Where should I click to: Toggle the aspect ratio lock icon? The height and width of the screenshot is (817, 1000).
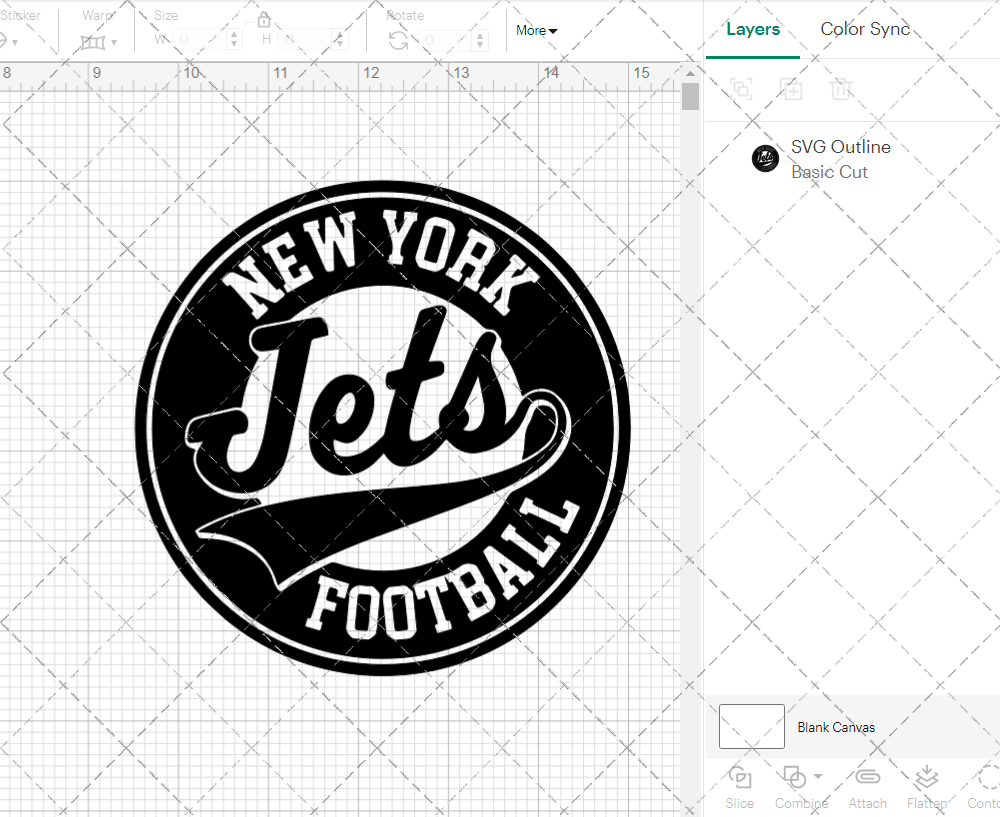pos(264,20)
